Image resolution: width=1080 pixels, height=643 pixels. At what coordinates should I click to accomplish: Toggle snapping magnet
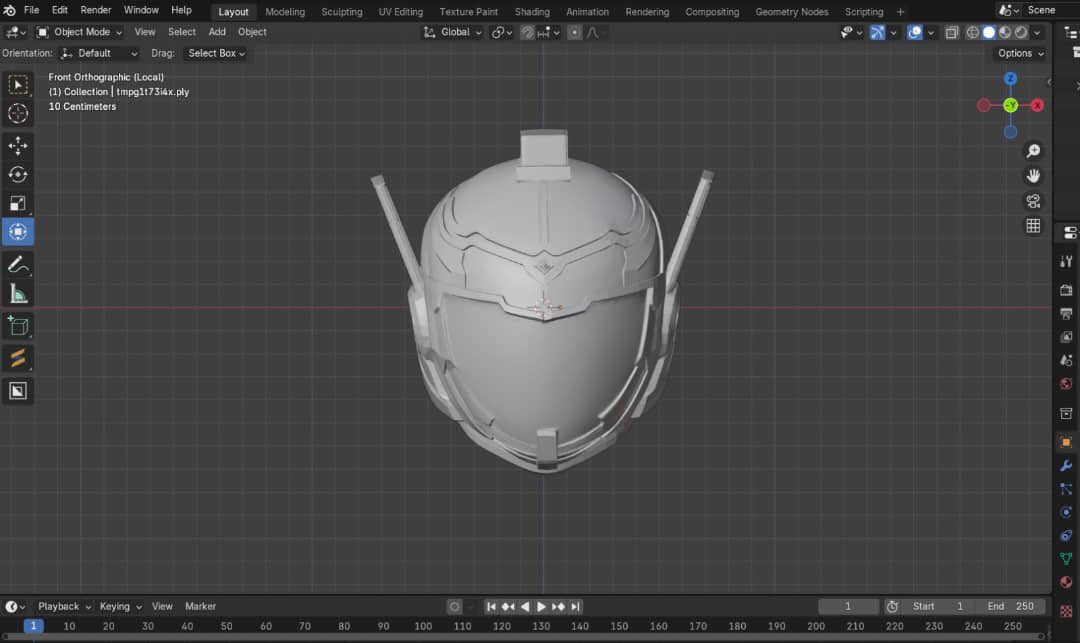[527, 32]
